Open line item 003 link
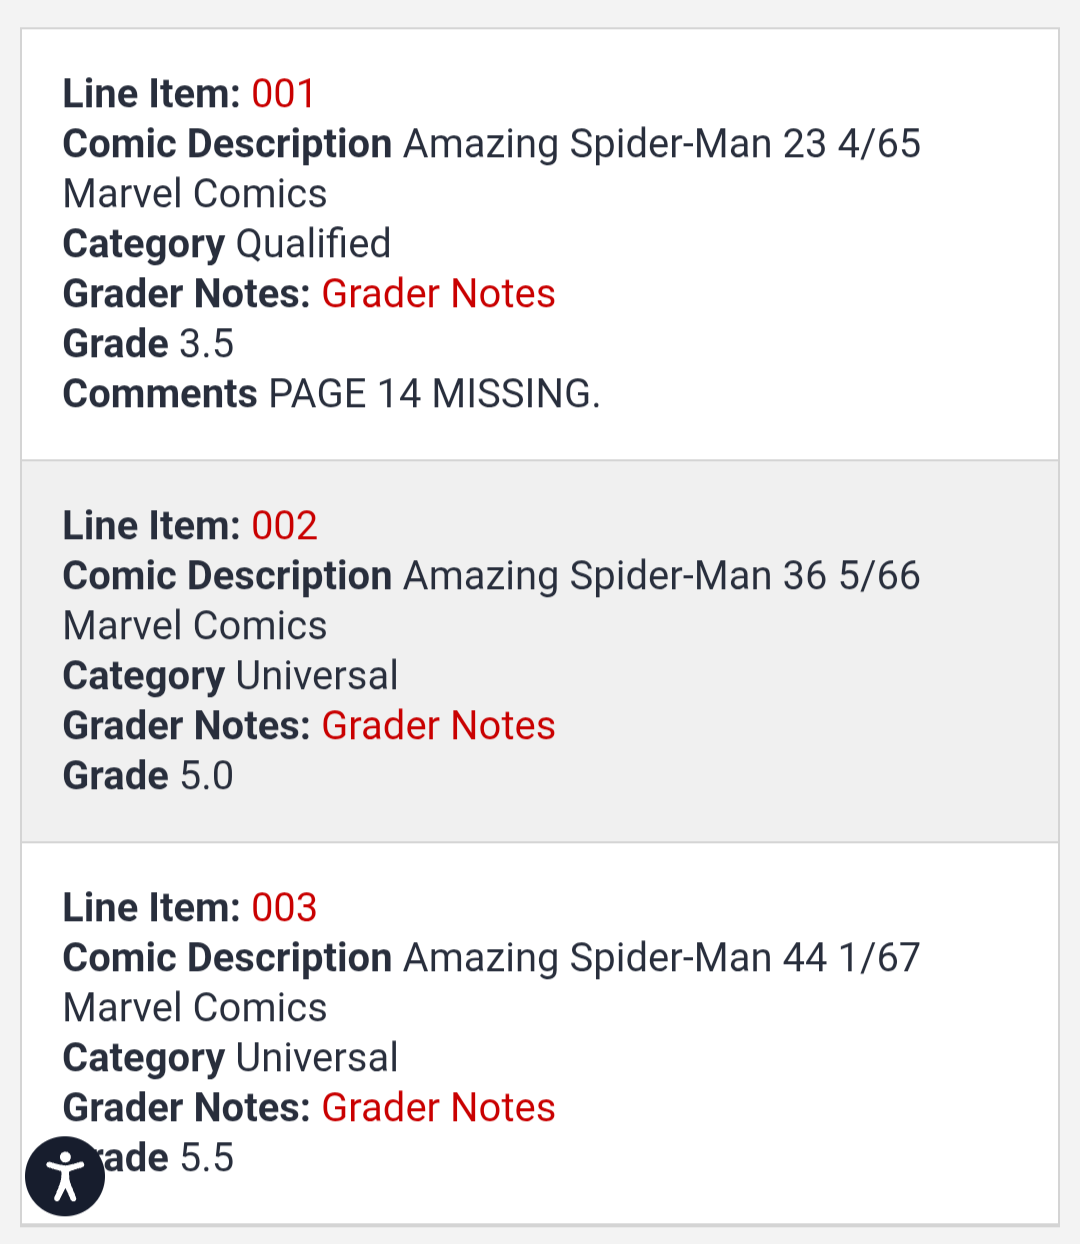Image resolution: width=1080 pixels, height=1244 pixels. pos(284,908)
